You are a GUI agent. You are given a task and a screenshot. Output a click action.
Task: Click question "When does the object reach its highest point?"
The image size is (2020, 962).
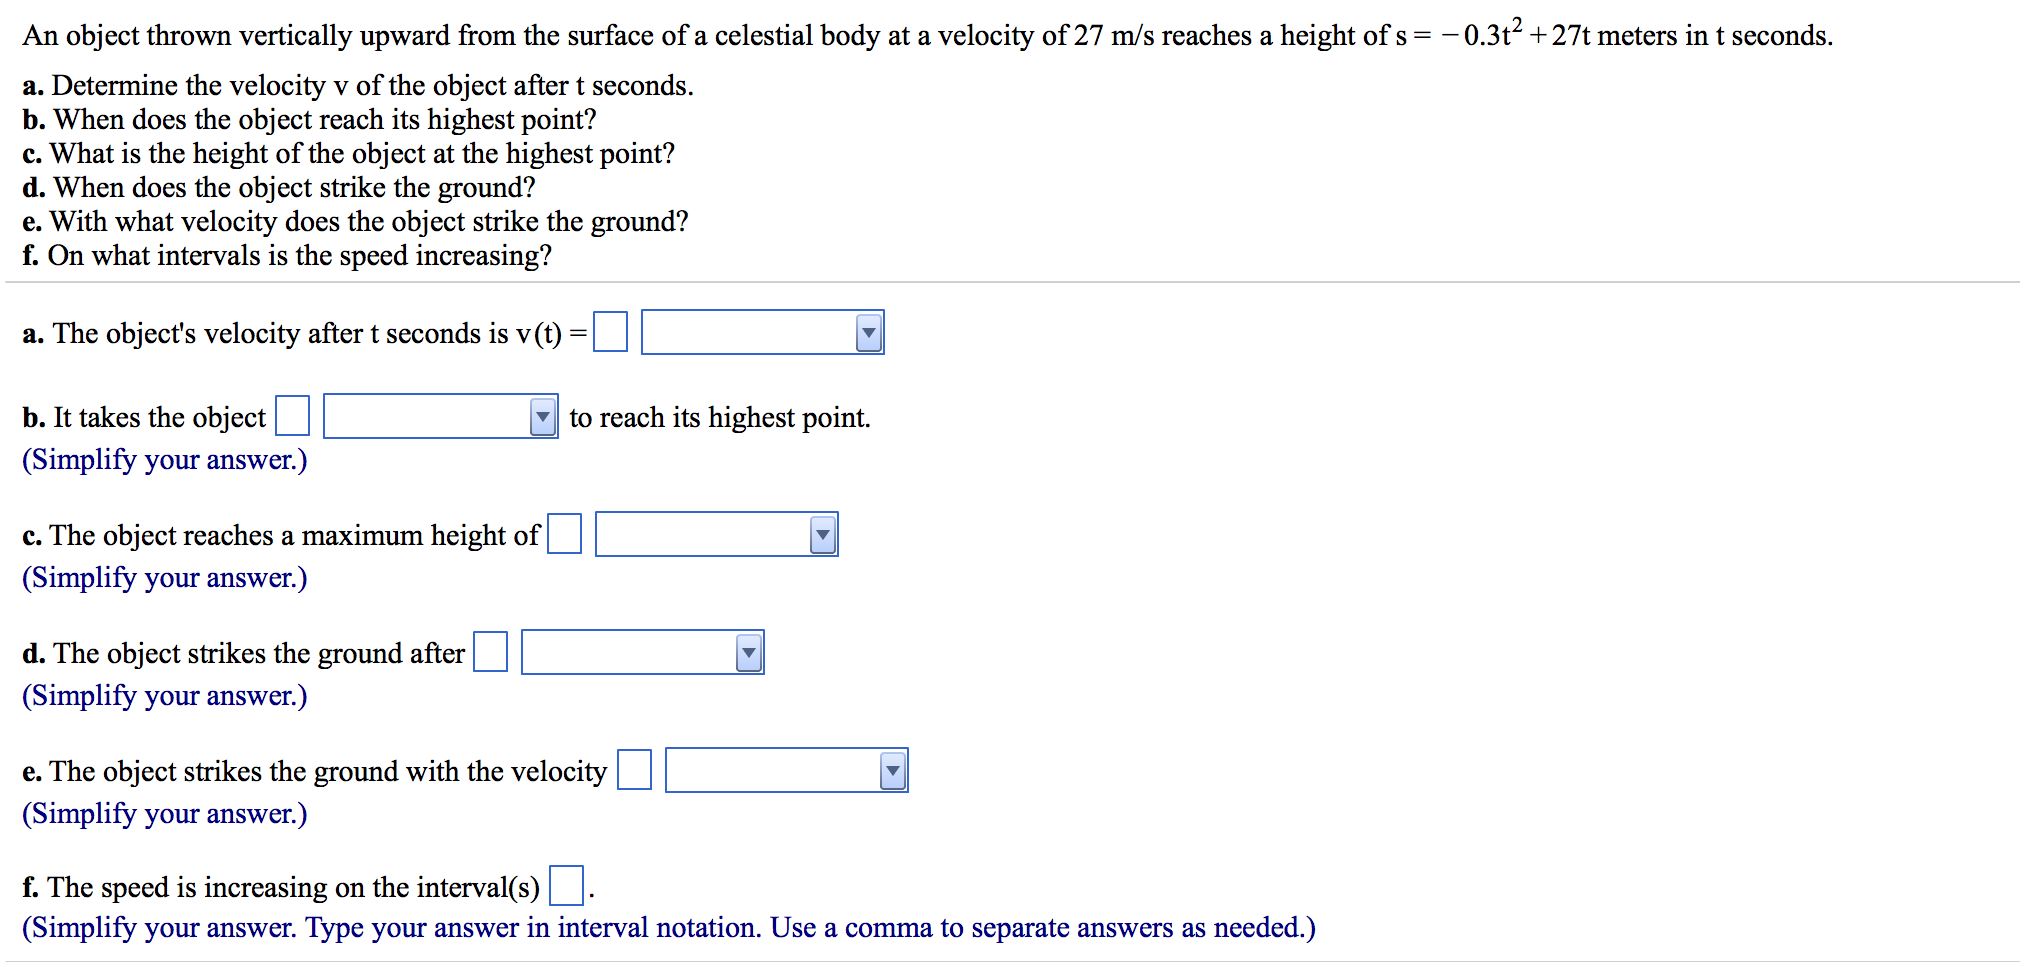tap(310, 120)
